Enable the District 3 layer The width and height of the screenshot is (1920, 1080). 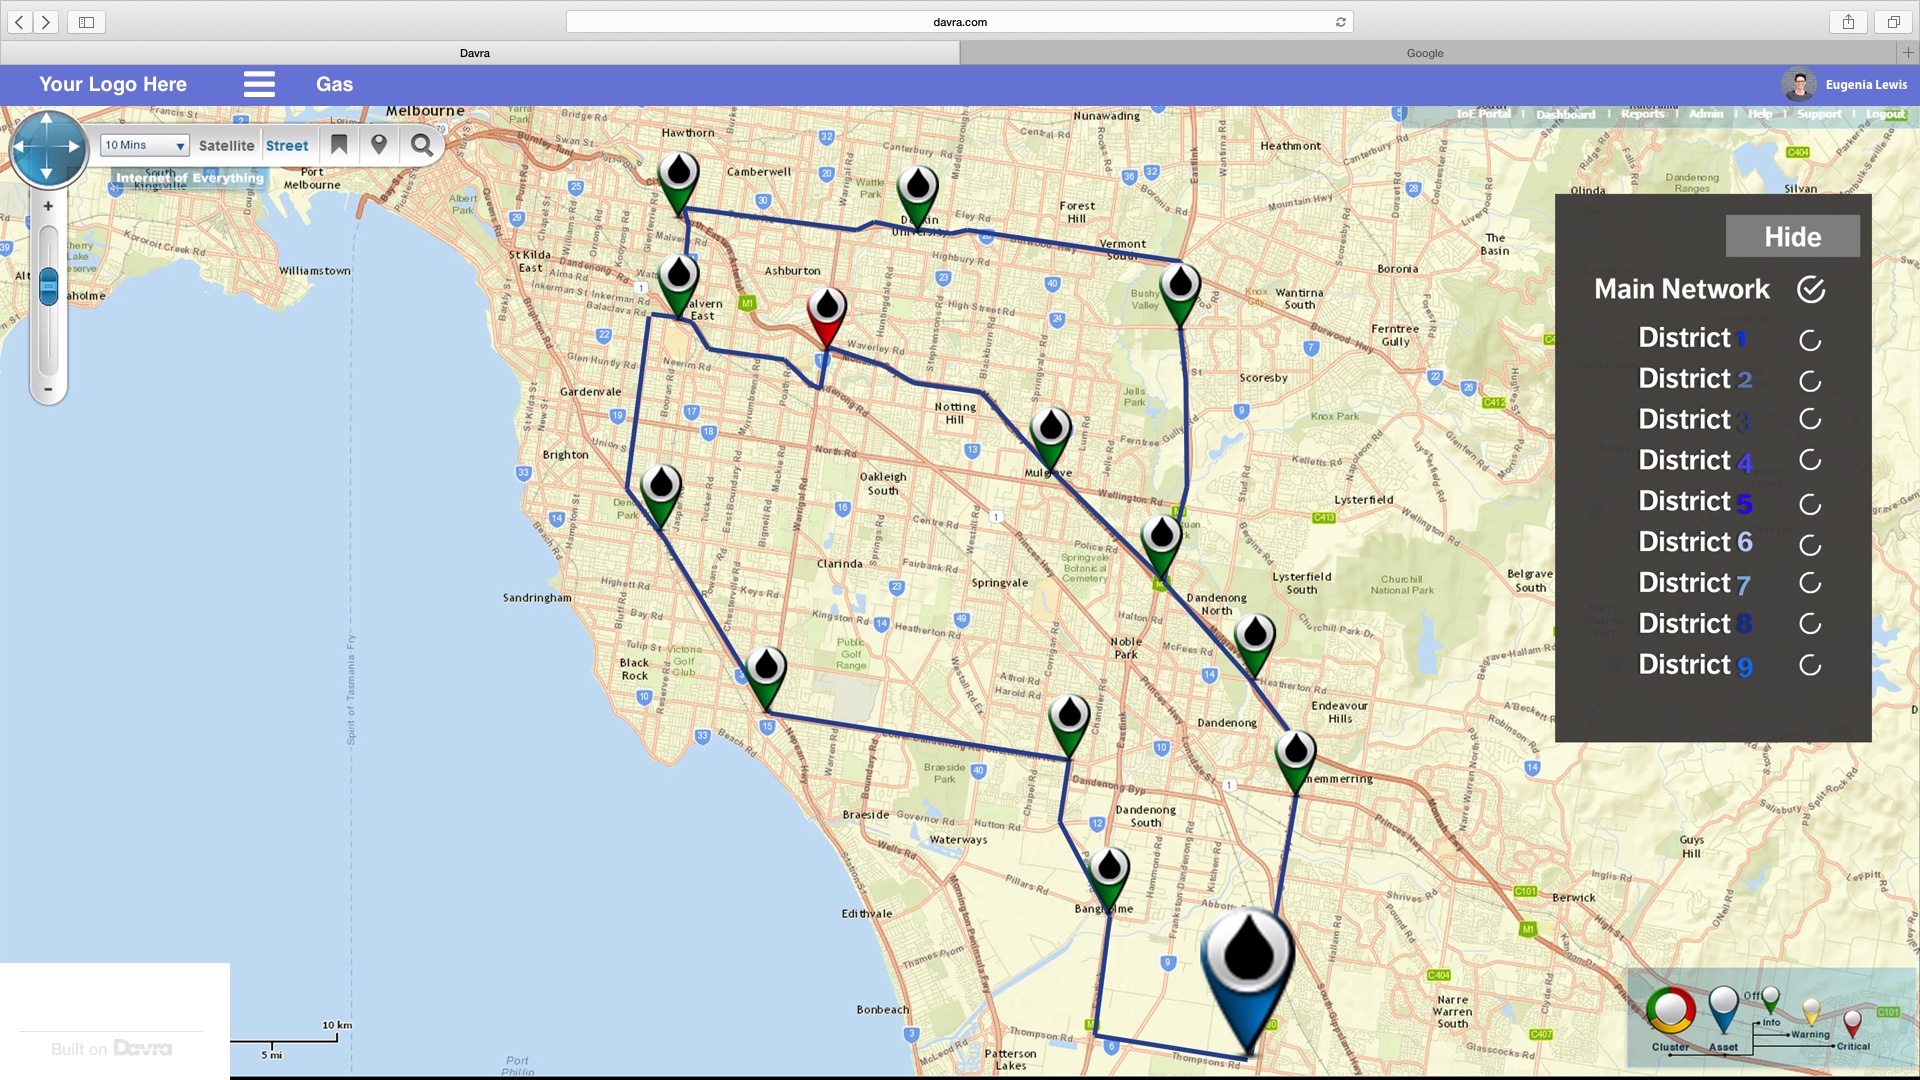point(1810,419)
